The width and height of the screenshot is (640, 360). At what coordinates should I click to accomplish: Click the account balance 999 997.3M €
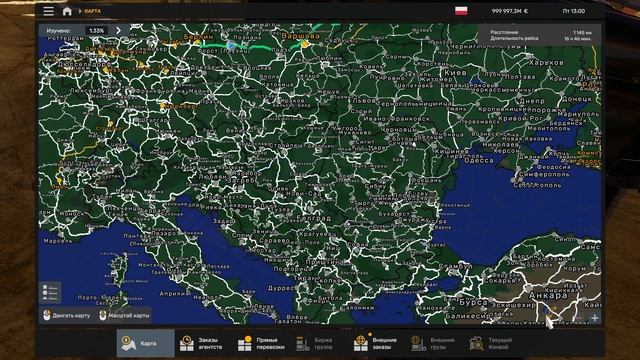[510, 11]
